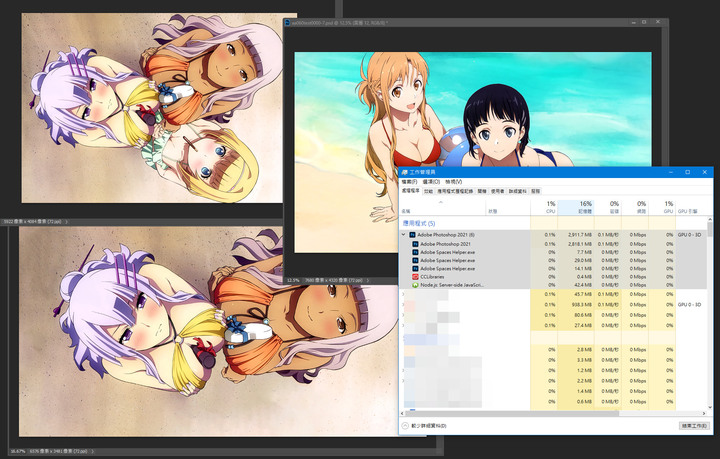This screenshot has height=459, width=720.
Task: Click the horizontal scrollbar left arrow in Task Manager
Action: (x=403, y=413)
